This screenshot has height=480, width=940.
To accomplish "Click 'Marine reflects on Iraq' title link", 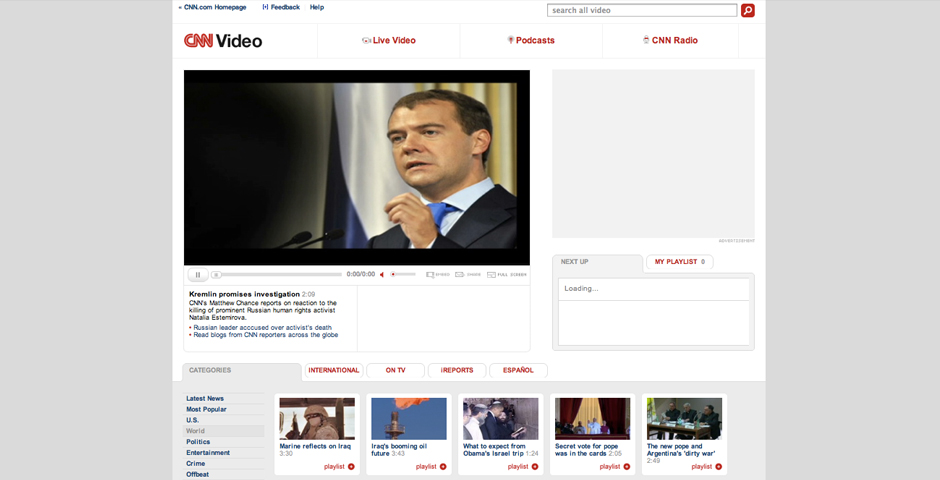I will pos(315,446).
